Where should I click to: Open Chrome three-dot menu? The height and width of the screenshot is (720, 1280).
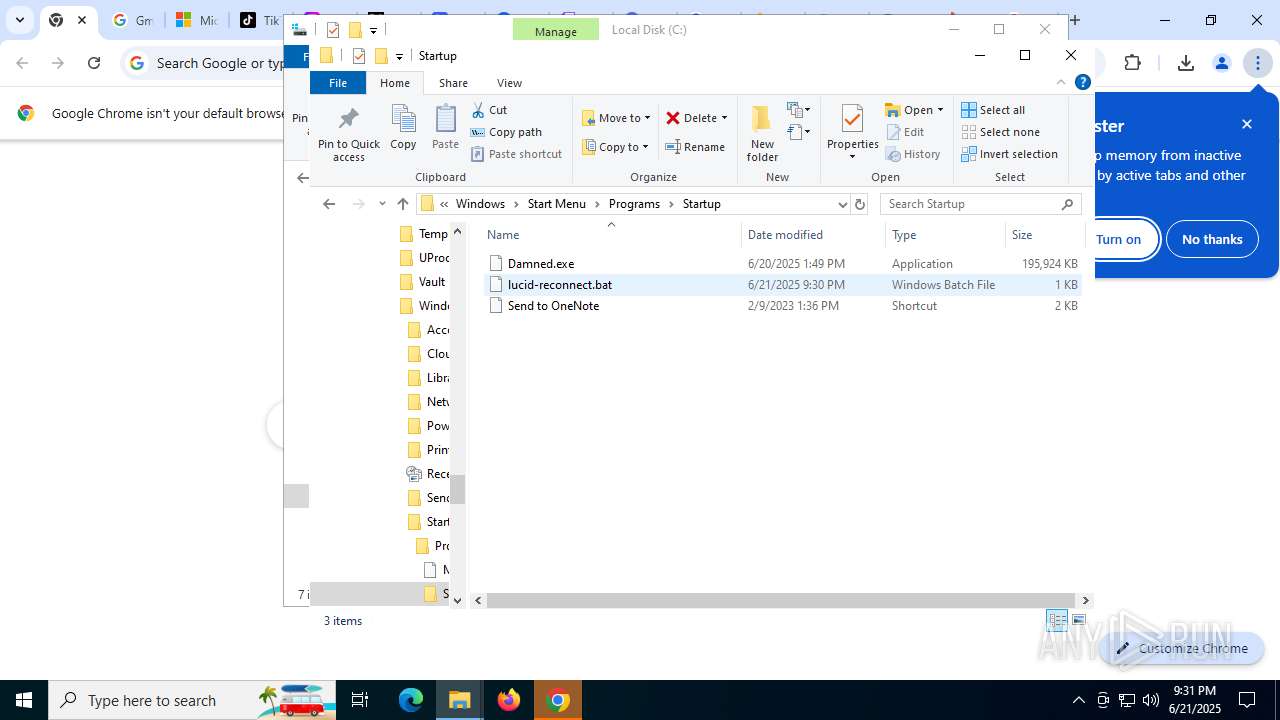click(x=1257, y=63)
